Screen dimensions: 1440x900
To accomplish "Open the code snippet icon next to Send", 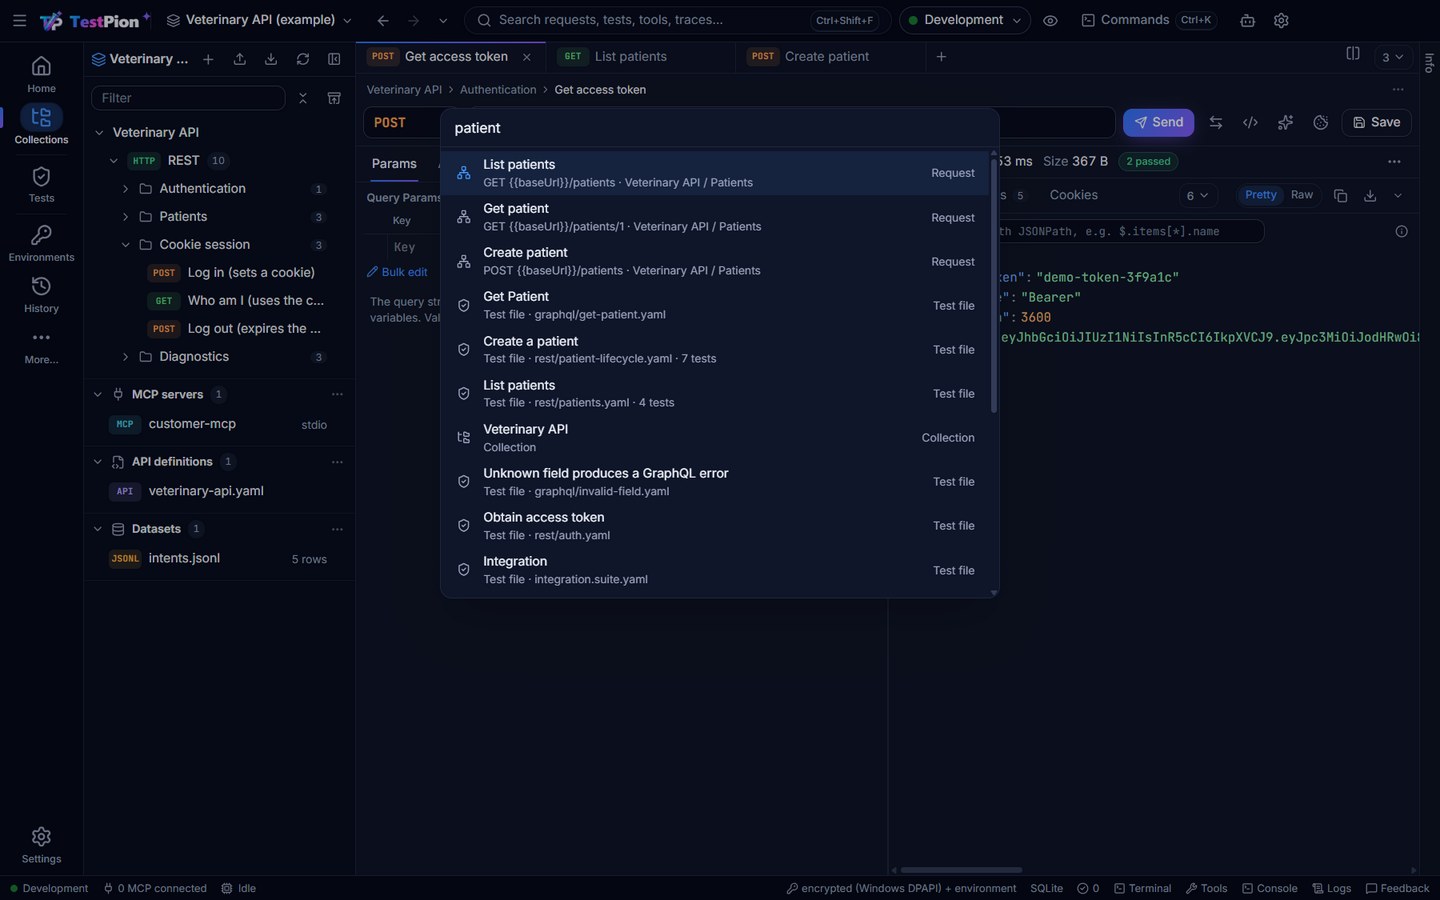I will 1250,122.
